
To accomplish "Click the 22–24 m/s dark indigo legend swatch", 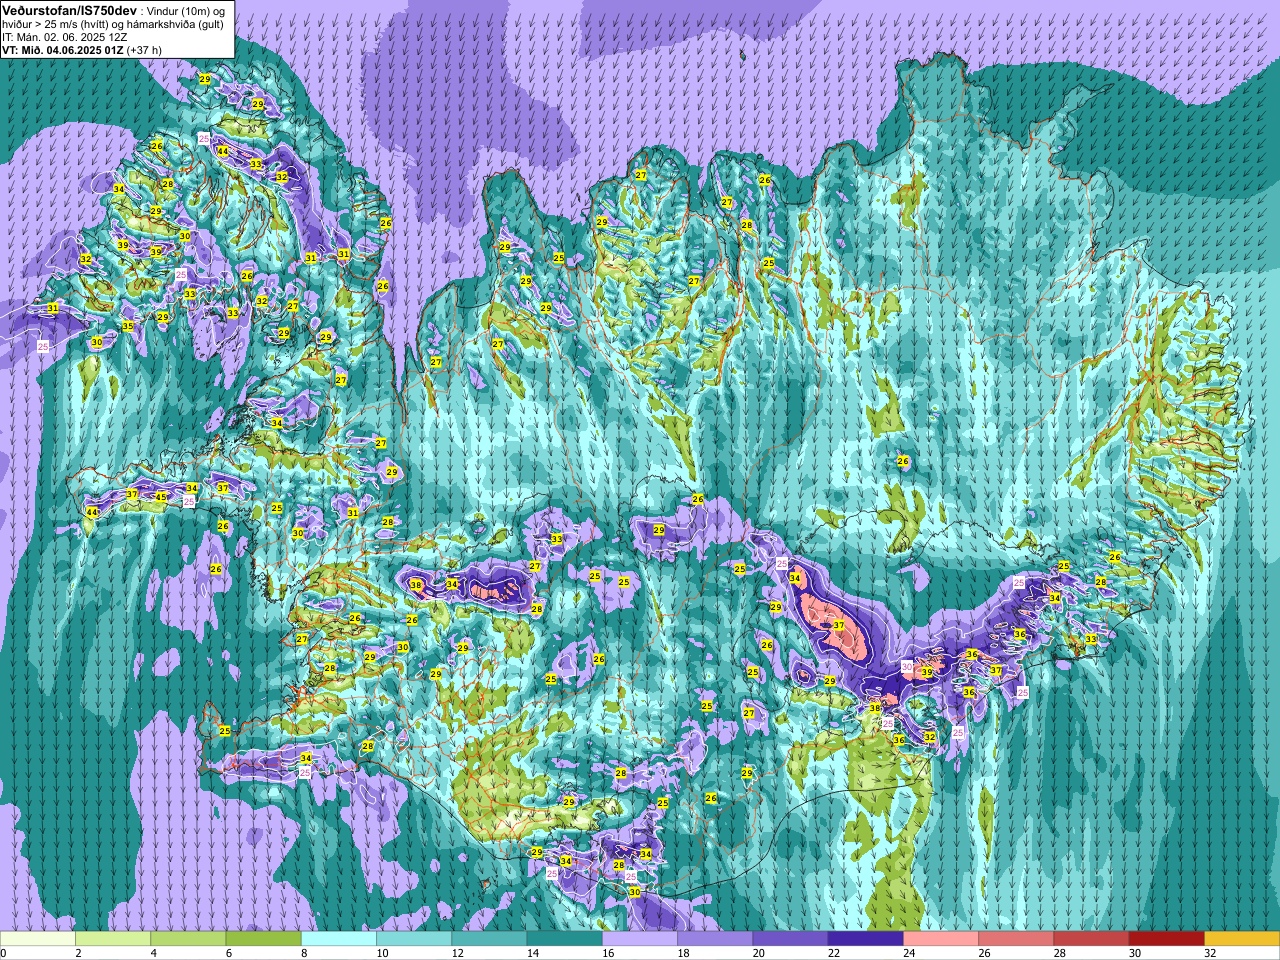I will 865,939.
